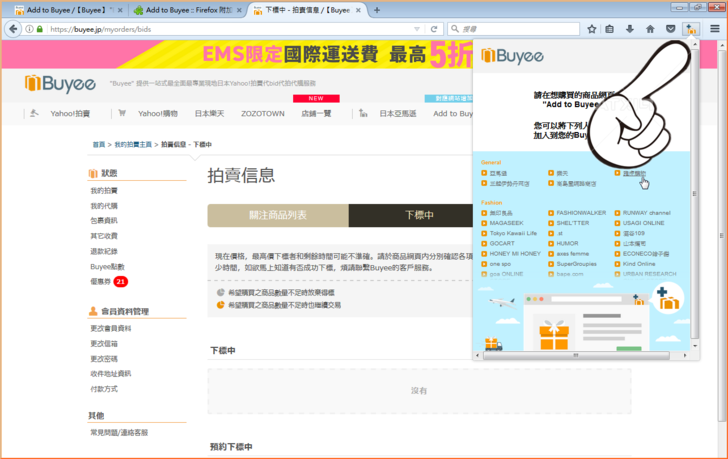Click the Tokyo Kawaii Life link
The width and height of the screenshot is (728, 459).
[513, 233]
